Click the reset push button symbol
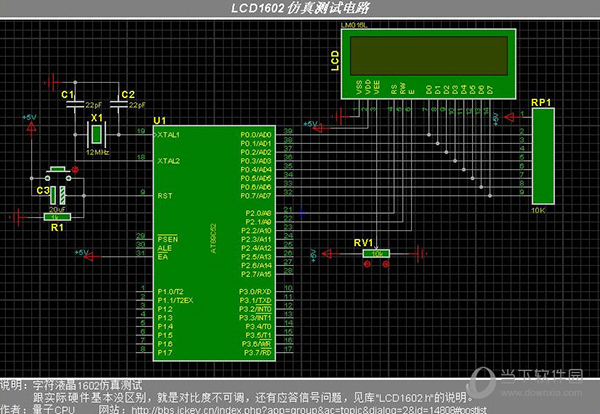Viewport: 600px width, 414px height. (x=58, y=174)
